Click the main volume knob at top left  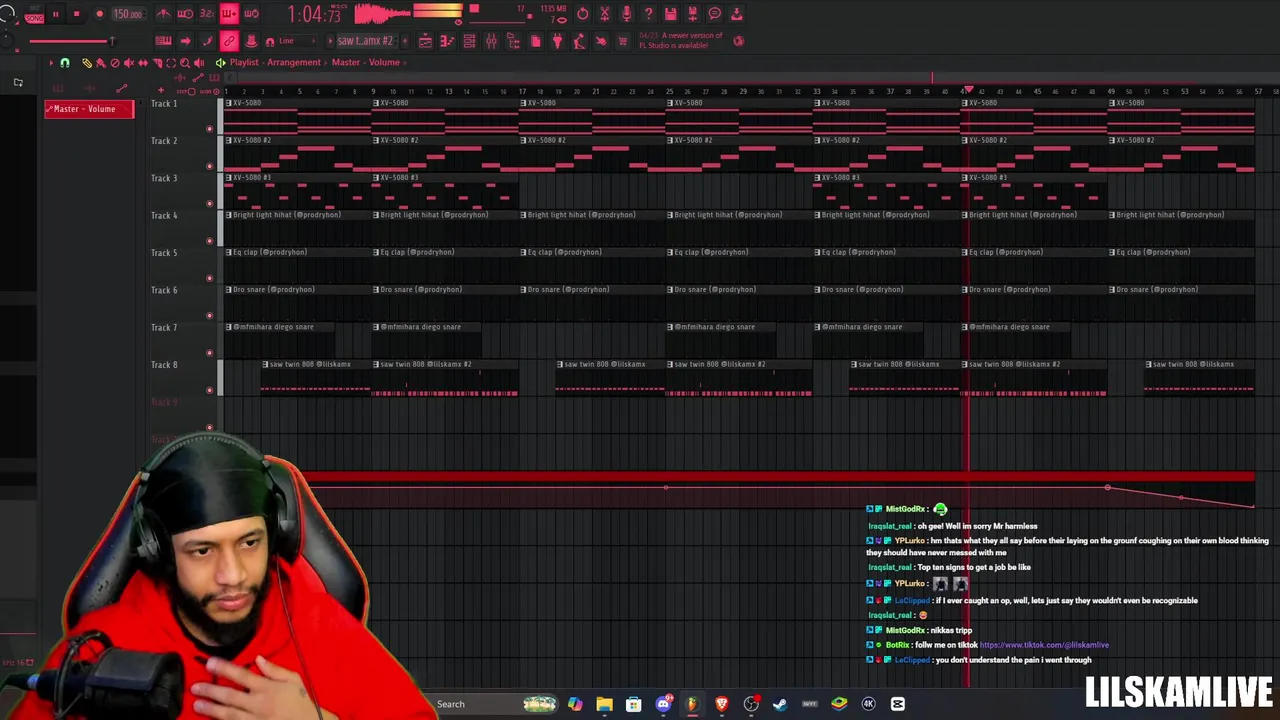[x=8, y=14]
